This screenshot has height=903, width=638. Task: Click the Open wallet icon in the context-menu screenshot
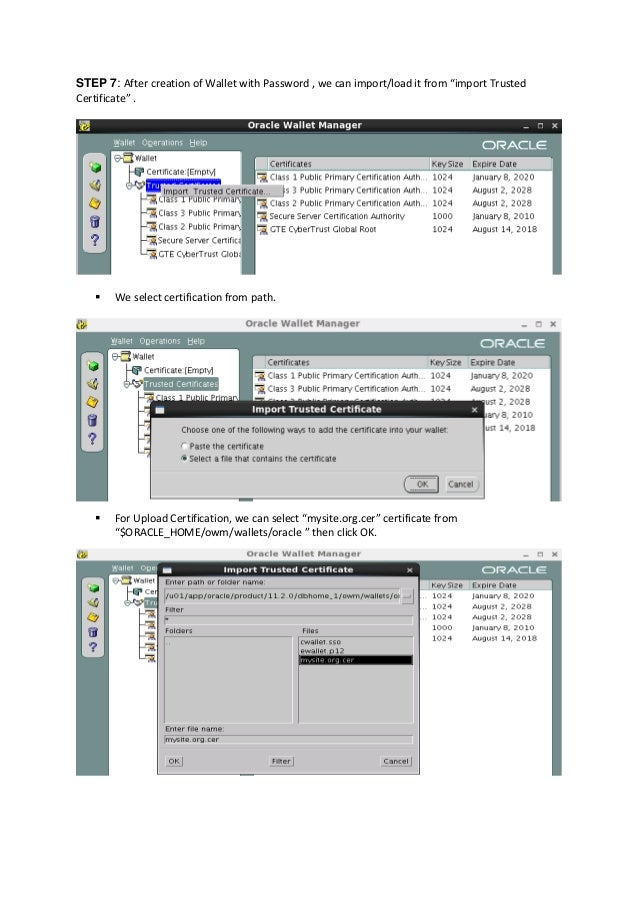pyautogui.click(x=95, y=185)
